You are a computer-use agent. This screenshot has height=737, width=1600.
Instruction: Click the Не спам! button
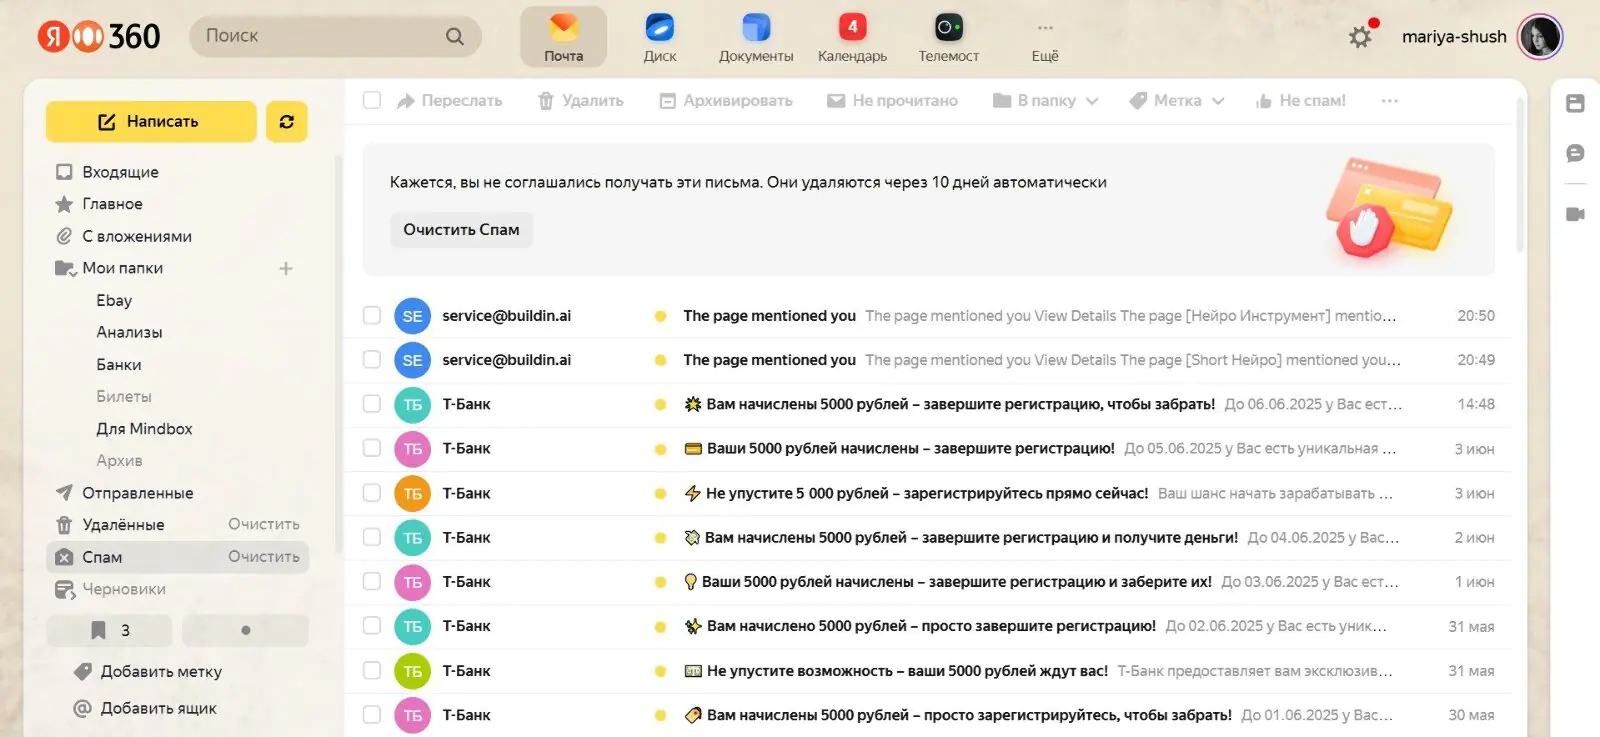coord(1301,100)
